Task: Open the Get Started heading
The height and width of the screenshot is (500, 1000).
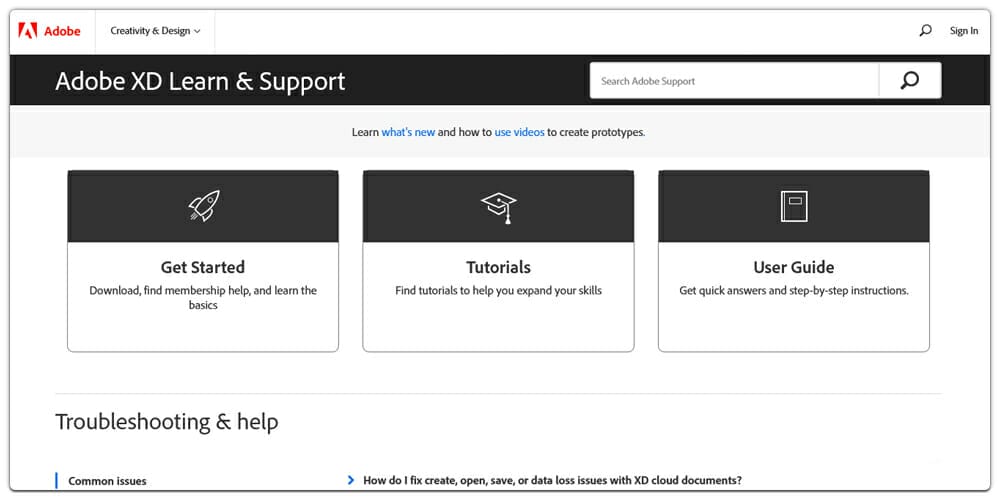Action: click(x=203, y=267)
